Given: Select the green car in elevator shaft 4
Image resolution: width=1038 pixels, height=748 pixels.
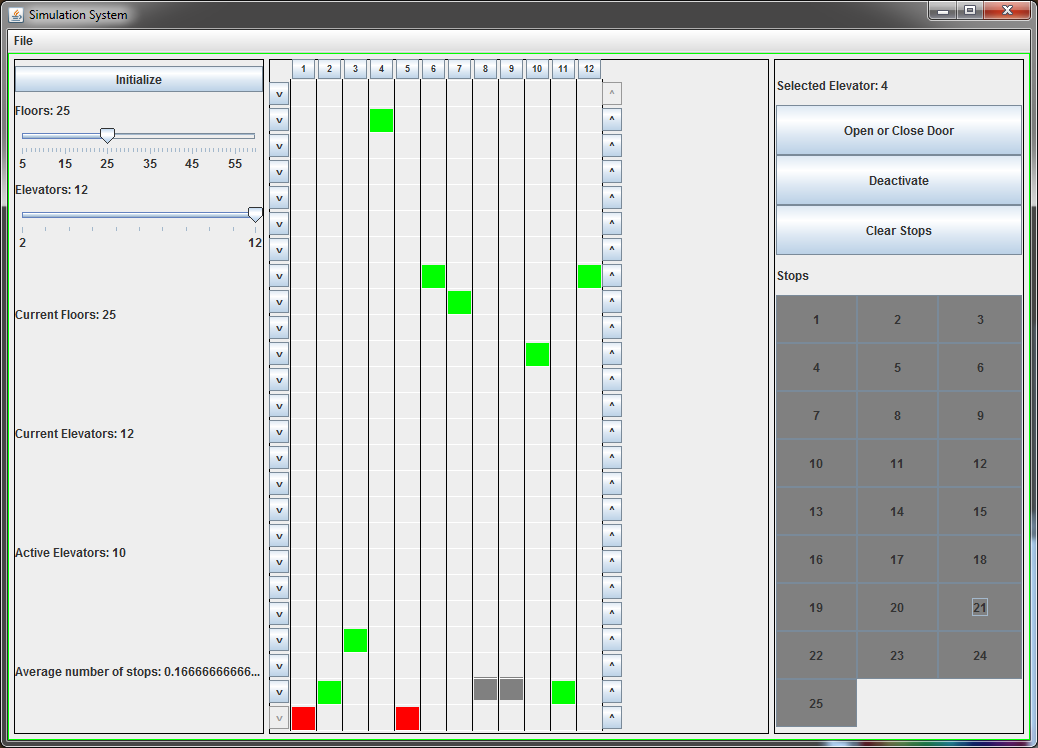Looking at the screenshot, I should 381,120.
